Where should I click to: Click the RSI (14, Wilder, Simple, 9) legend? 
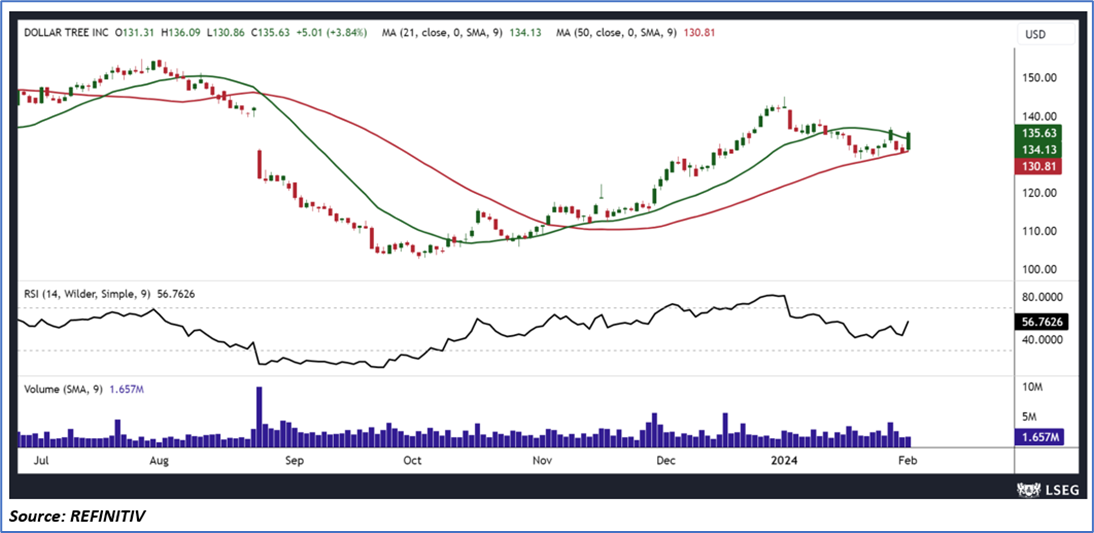pos(109,294)
